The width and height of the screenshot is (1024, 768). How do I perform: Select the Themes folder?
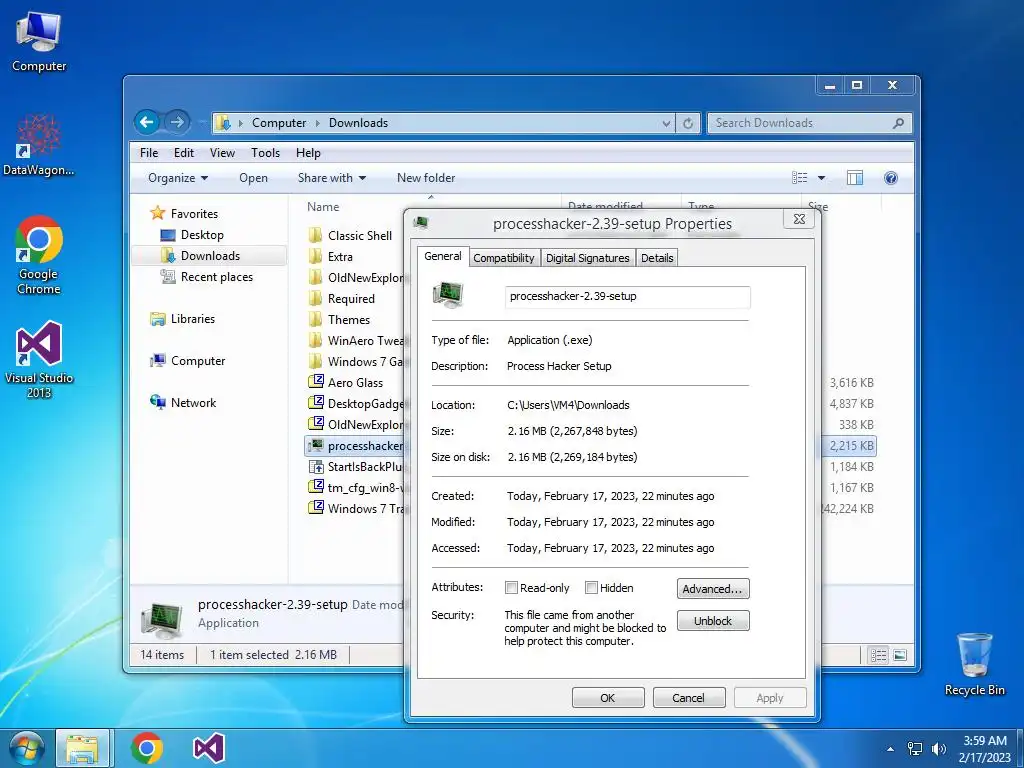pyautogui.click(x=339, y=319)
